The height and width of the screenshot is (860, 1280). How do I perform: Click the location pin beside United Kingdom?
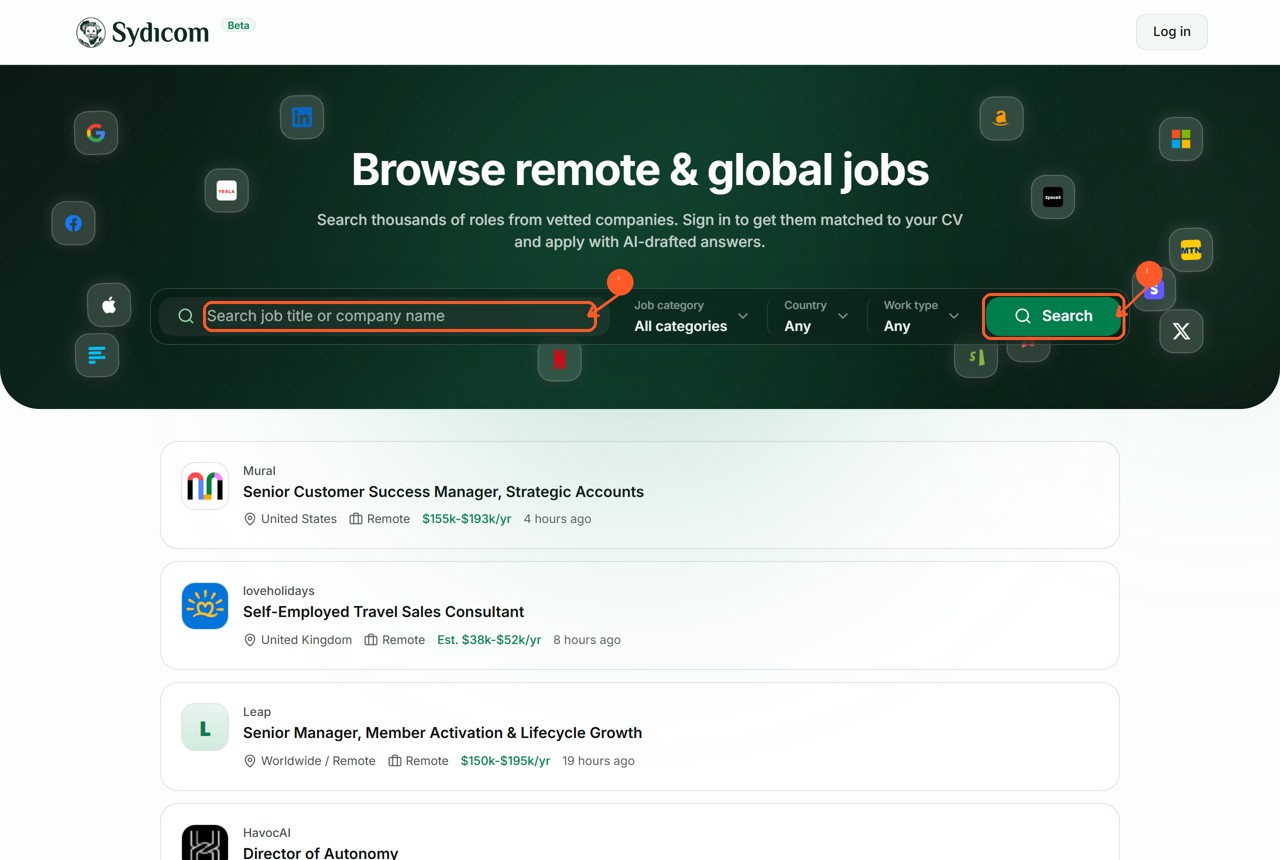250,640
